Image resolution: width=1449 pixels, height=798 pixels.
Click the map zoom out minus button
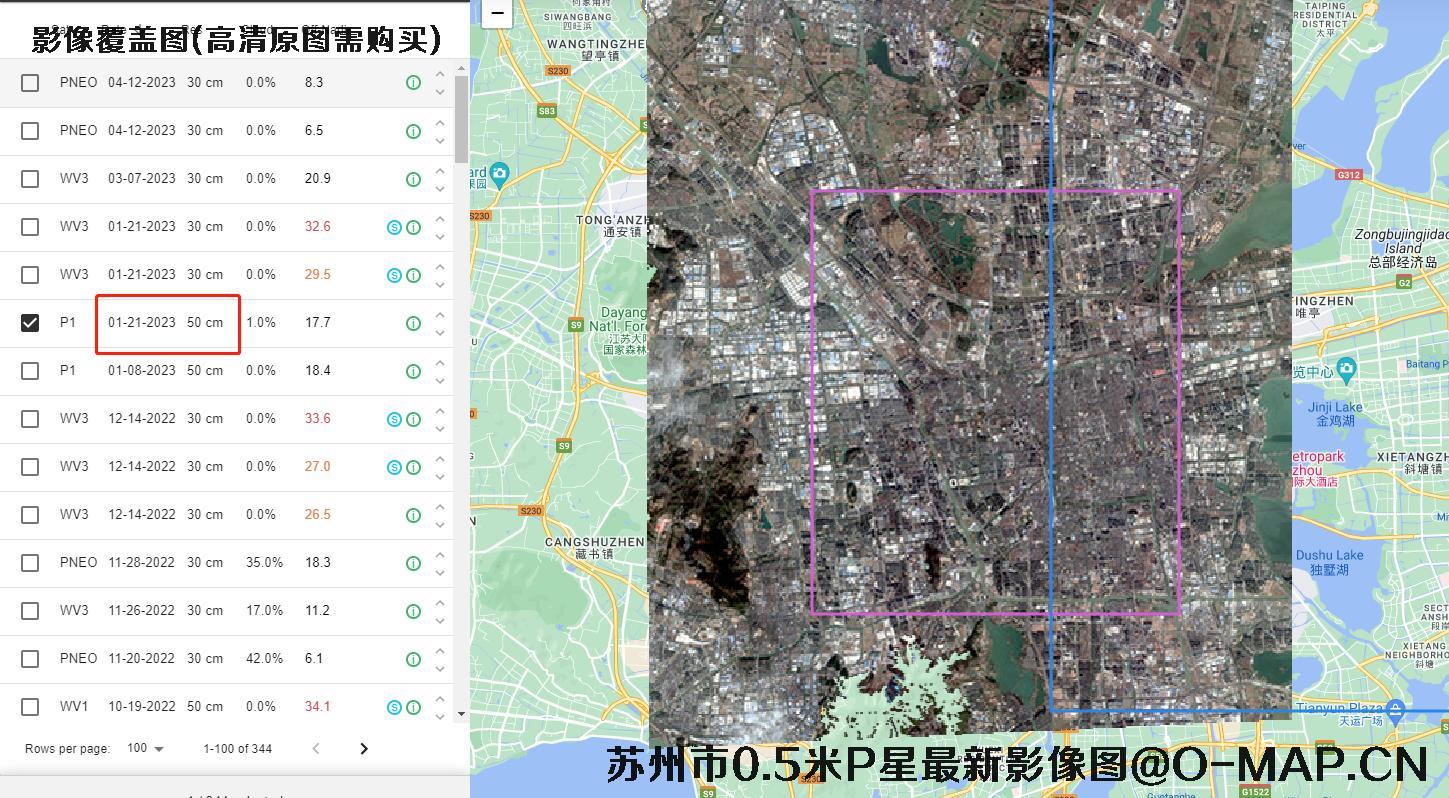pyautogui.click(x=497, y=13)
